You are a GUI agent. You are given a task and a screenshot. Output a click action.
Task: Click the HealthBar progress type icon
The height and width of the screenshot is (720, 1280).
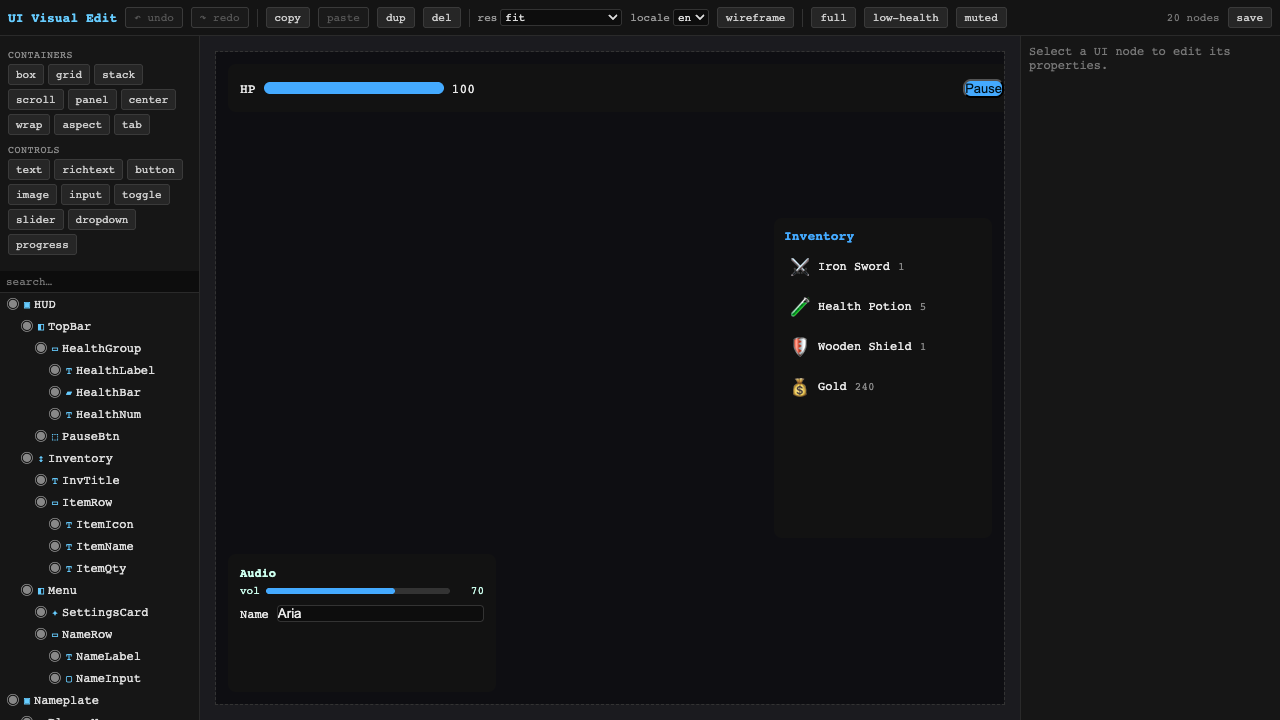click(x=69, y=393)
